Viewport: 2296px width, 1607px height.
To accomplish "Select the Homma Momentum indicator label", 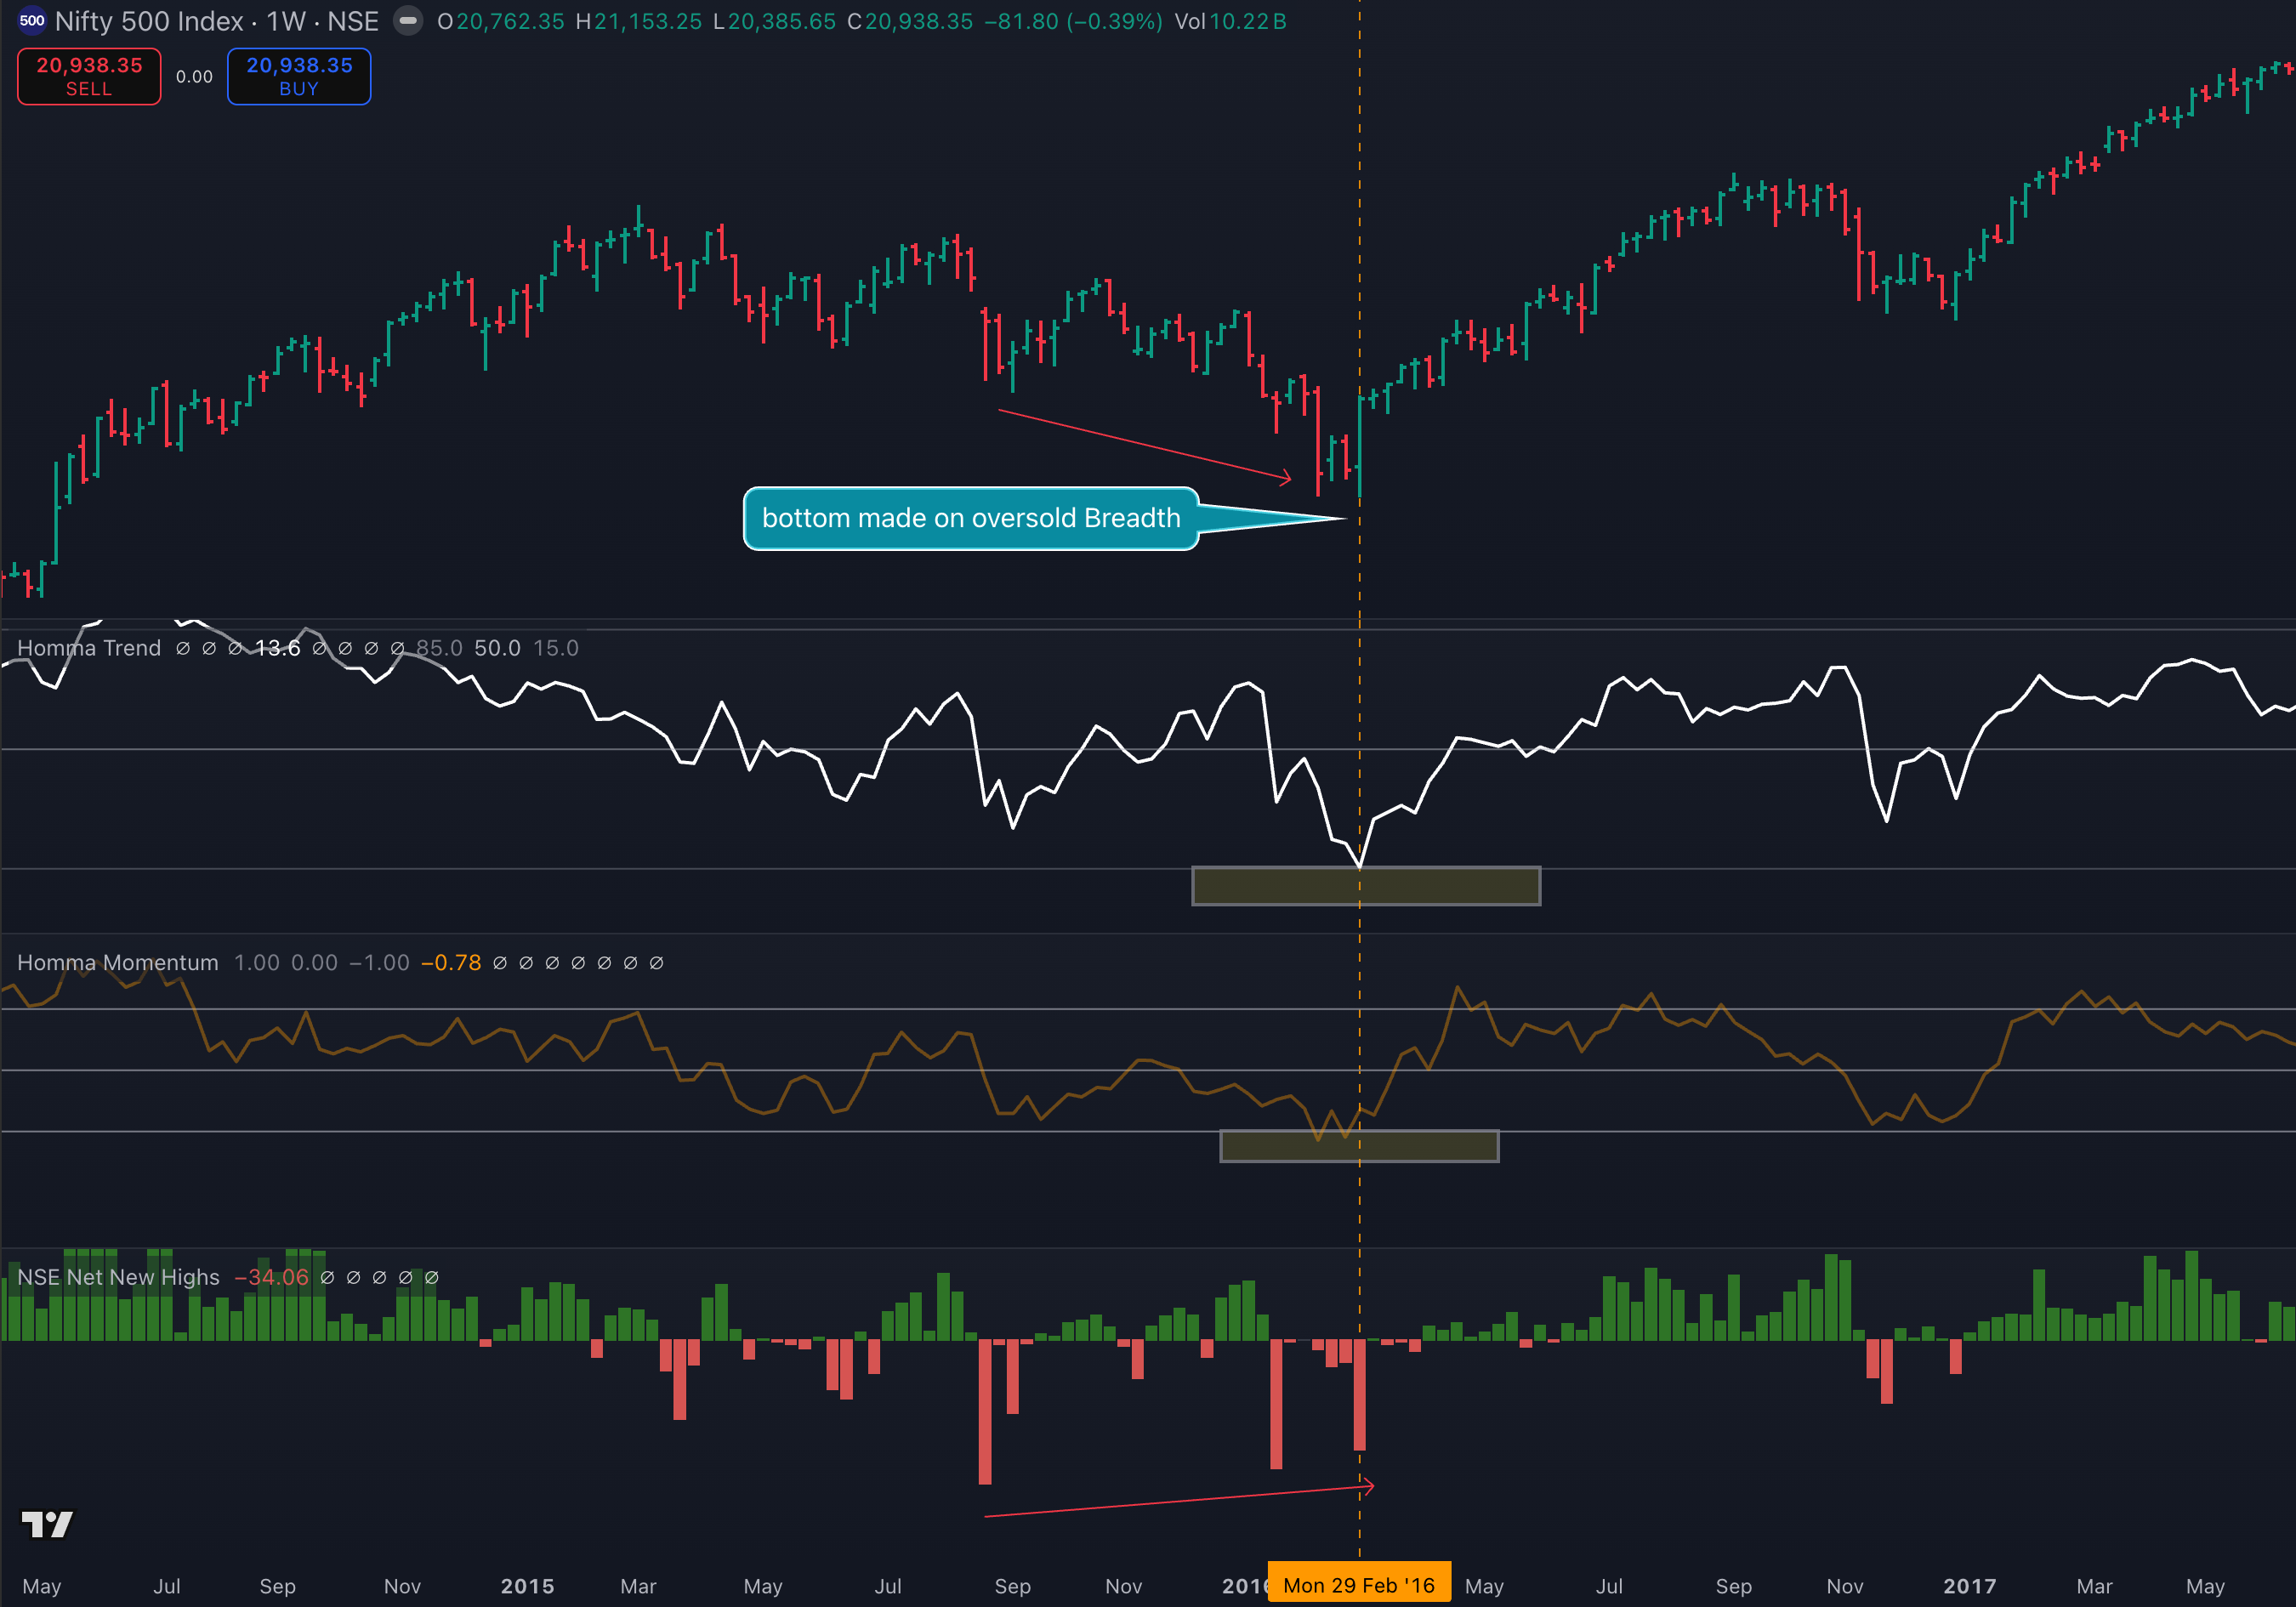I will (x=118, y=962).
